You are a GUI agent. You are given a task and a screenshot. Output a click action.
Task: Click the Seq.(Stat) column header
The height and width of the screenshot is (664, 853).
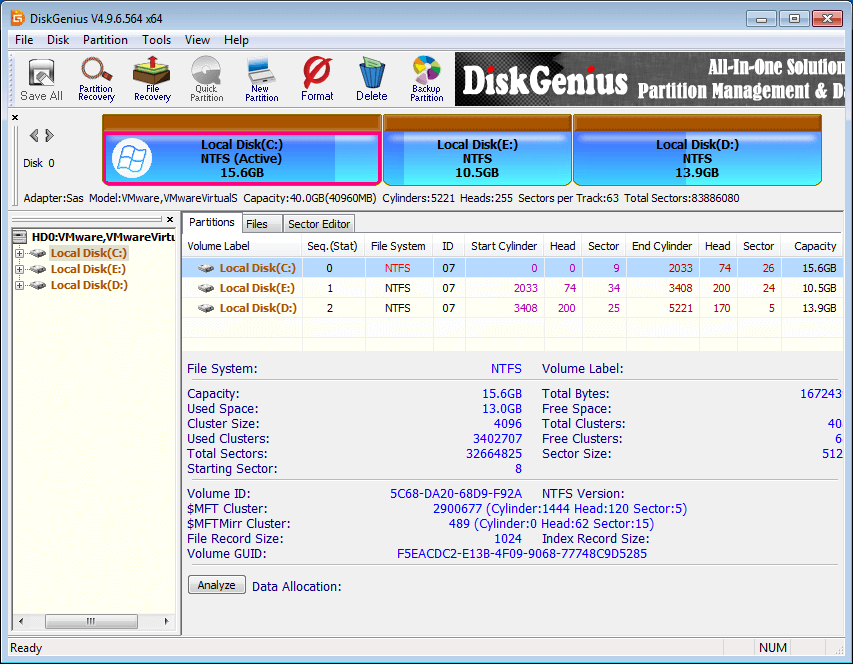[332, 246]
